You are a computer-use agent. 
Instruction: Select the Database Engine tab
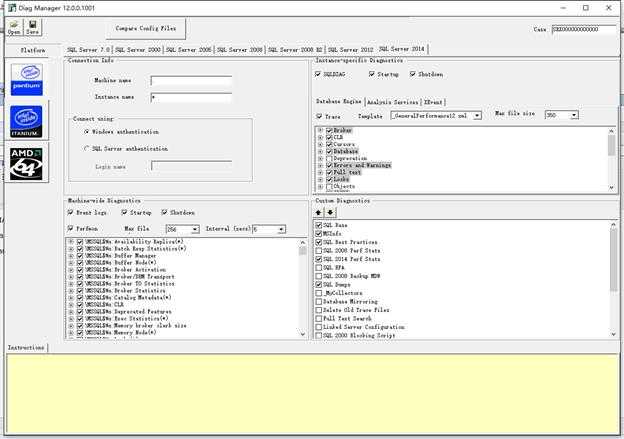(339, 101)
